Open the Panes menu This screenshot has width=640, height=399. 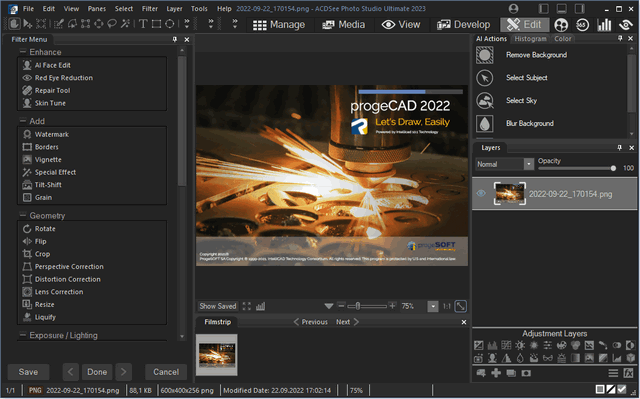(97, 9)
